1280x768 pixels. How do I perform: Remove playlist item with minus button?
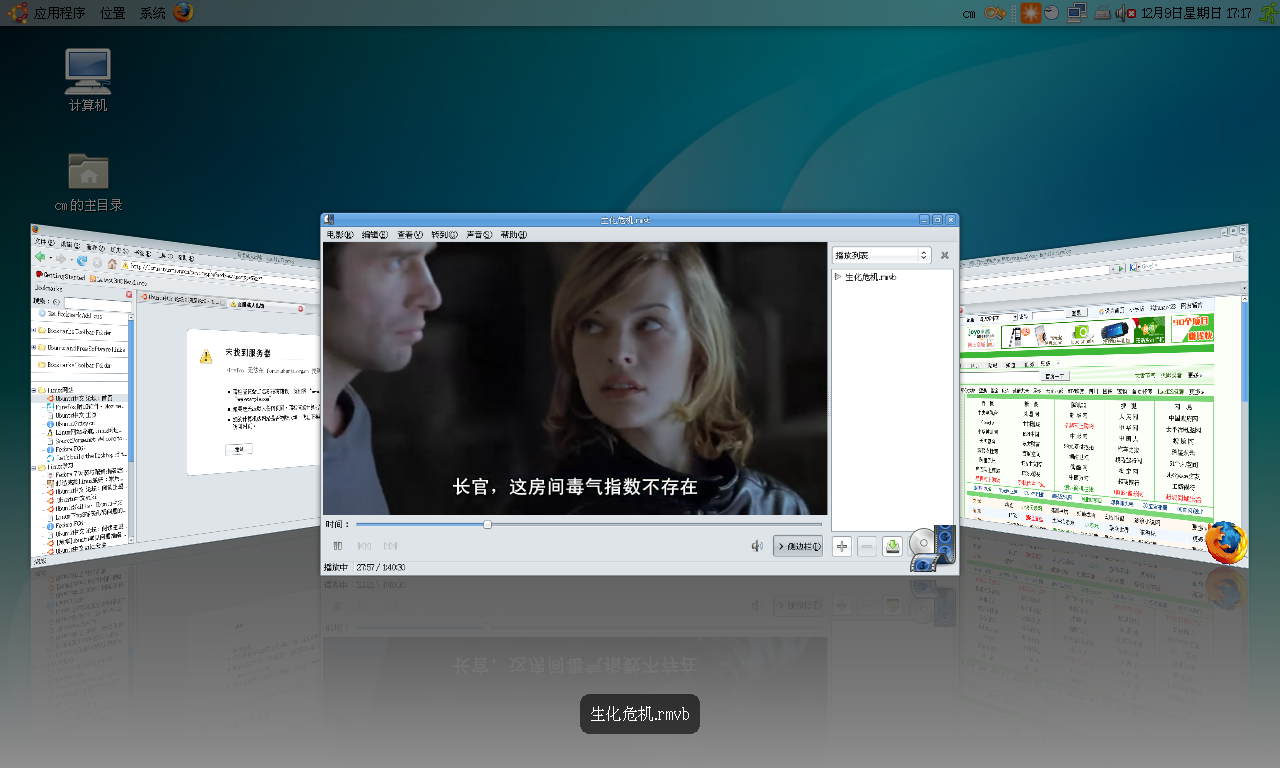[x=867, y=546]
